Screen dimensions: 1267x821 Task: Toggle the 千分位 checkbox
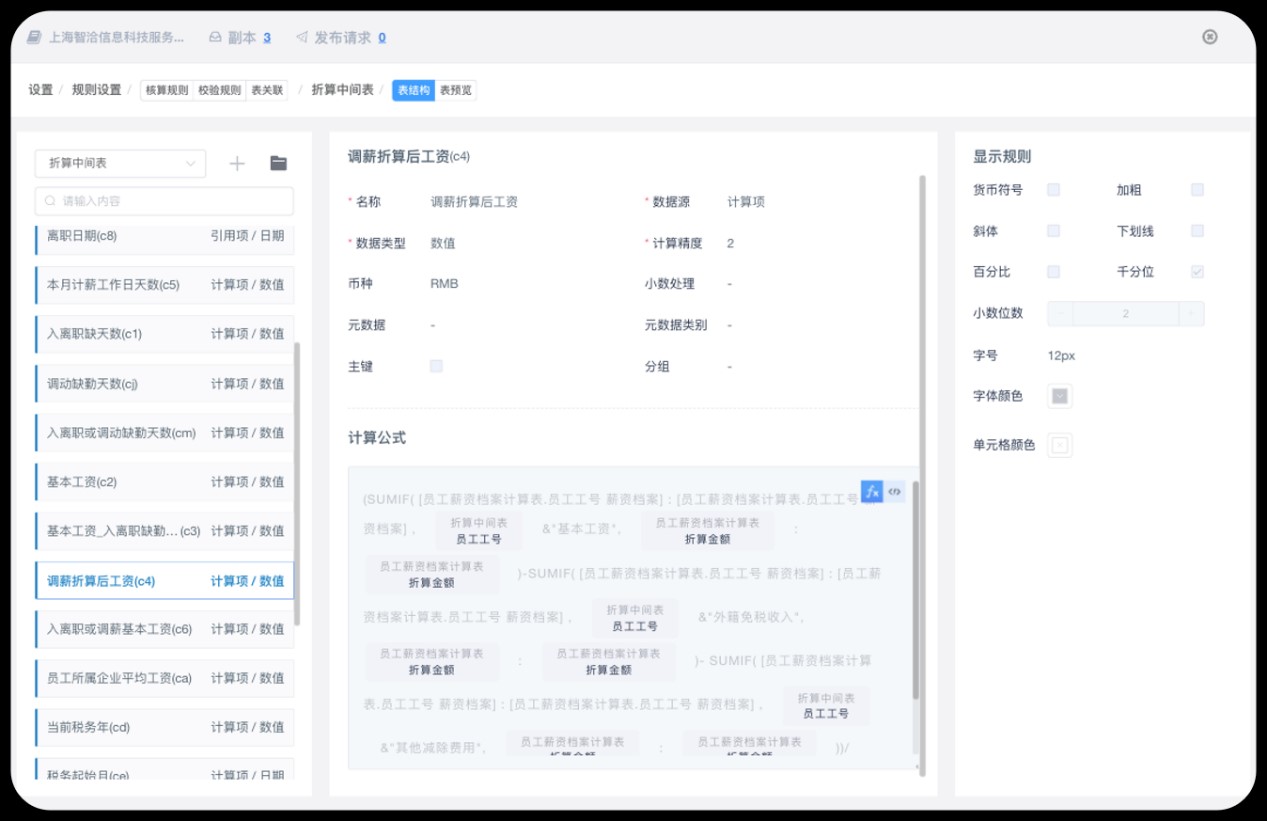tap(1197, 272)
